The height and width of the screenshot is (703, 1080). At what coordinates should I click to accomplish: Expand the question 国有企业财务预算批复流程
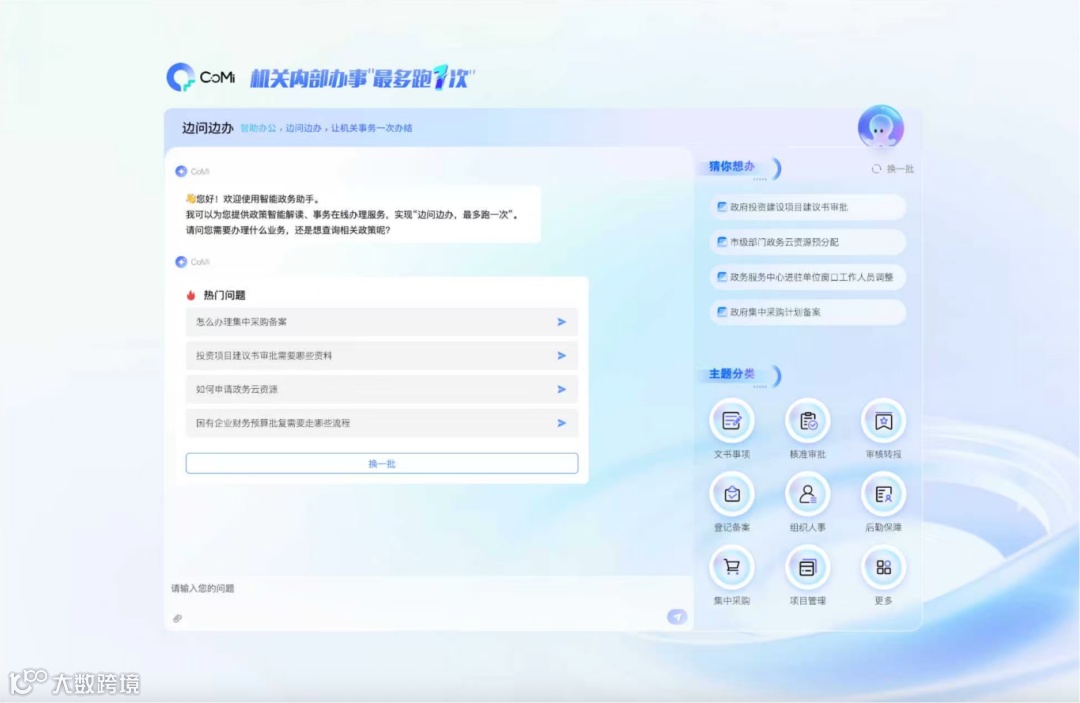point(380,423)
